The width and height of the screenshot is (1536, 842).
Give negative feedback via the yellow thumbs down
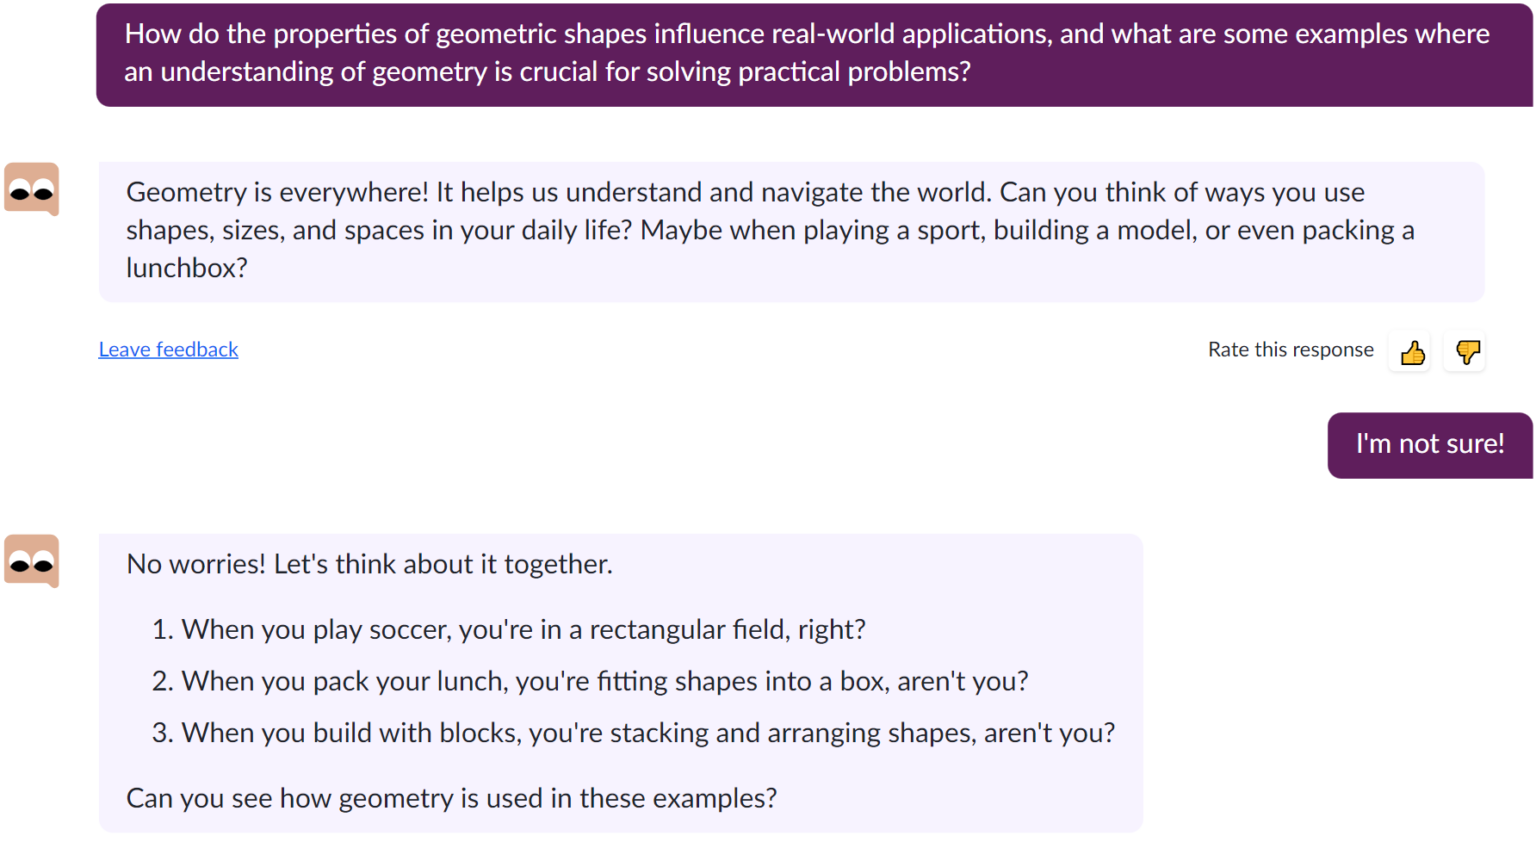[1464, 351]
